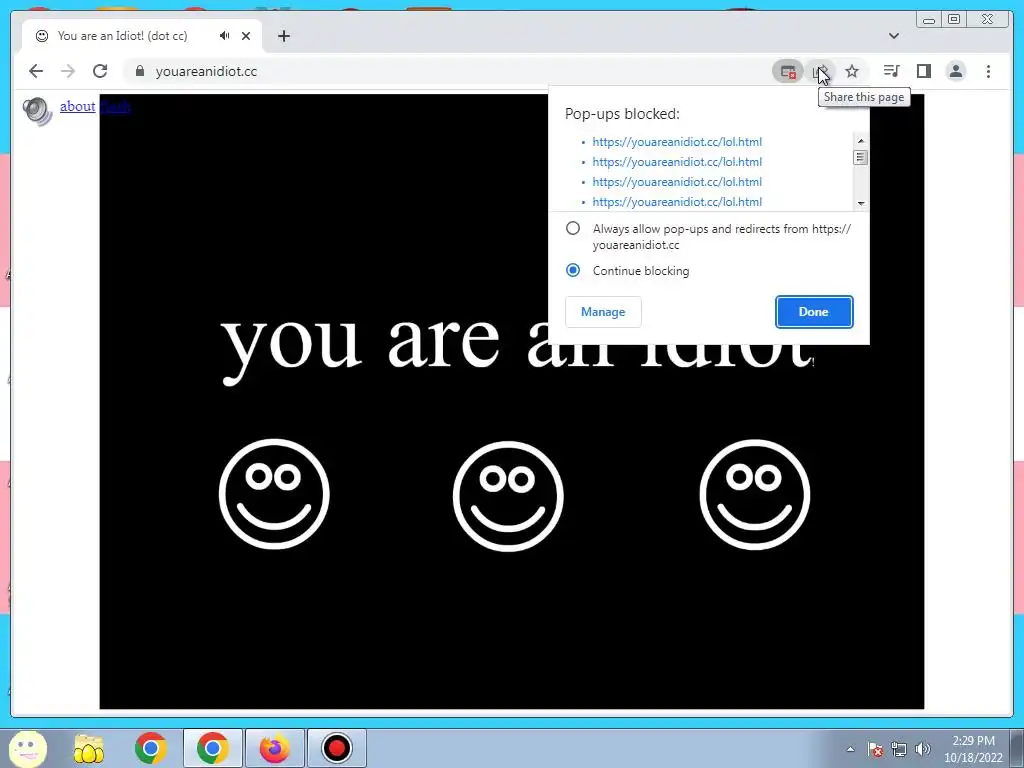This screenshot has width=1024, height=768.
Task: Go back to the previous page
Action: pos(36,71)
